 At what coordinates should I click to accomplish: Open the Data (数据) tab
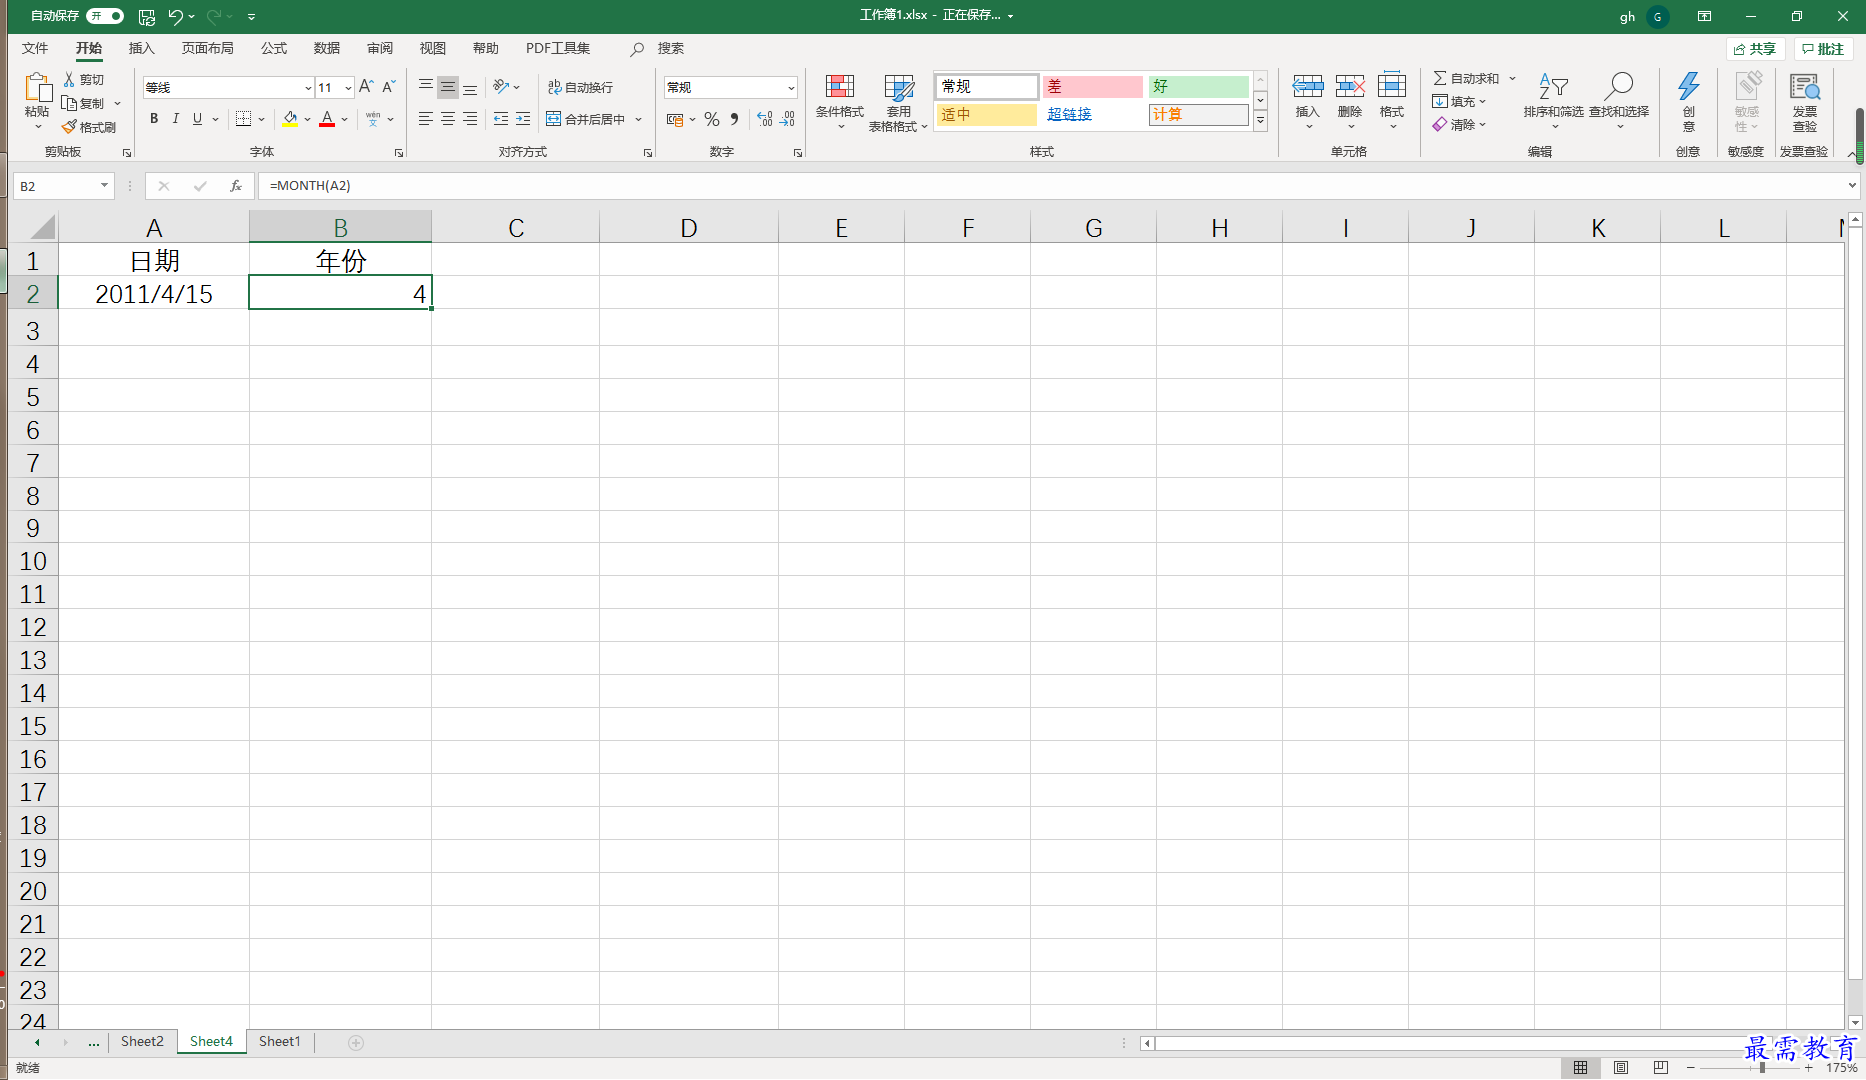[327, 48]
